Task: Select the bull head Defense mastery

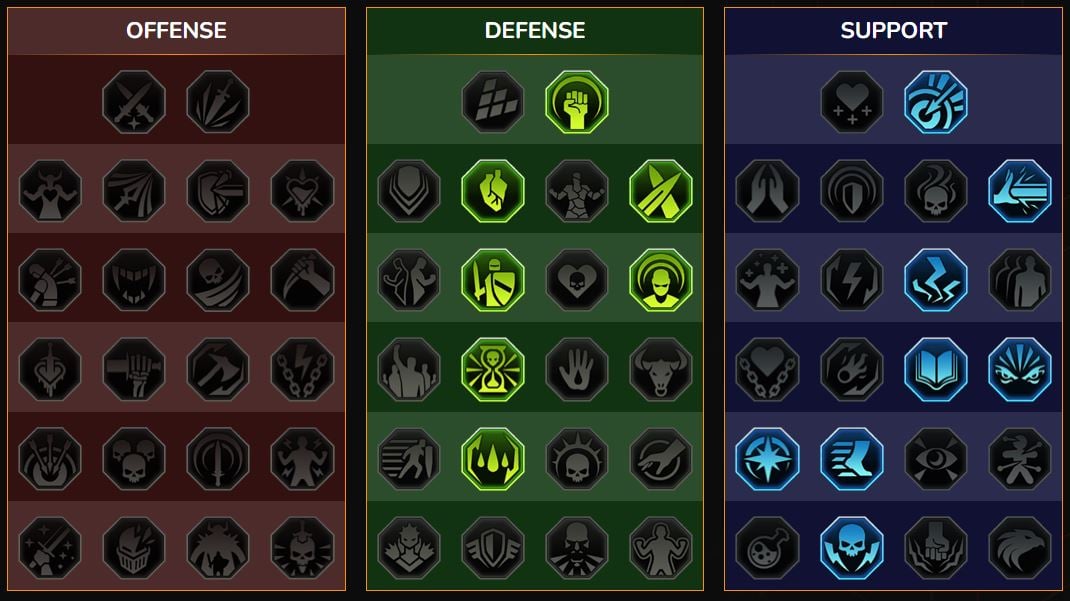Action: pos(661,369)
